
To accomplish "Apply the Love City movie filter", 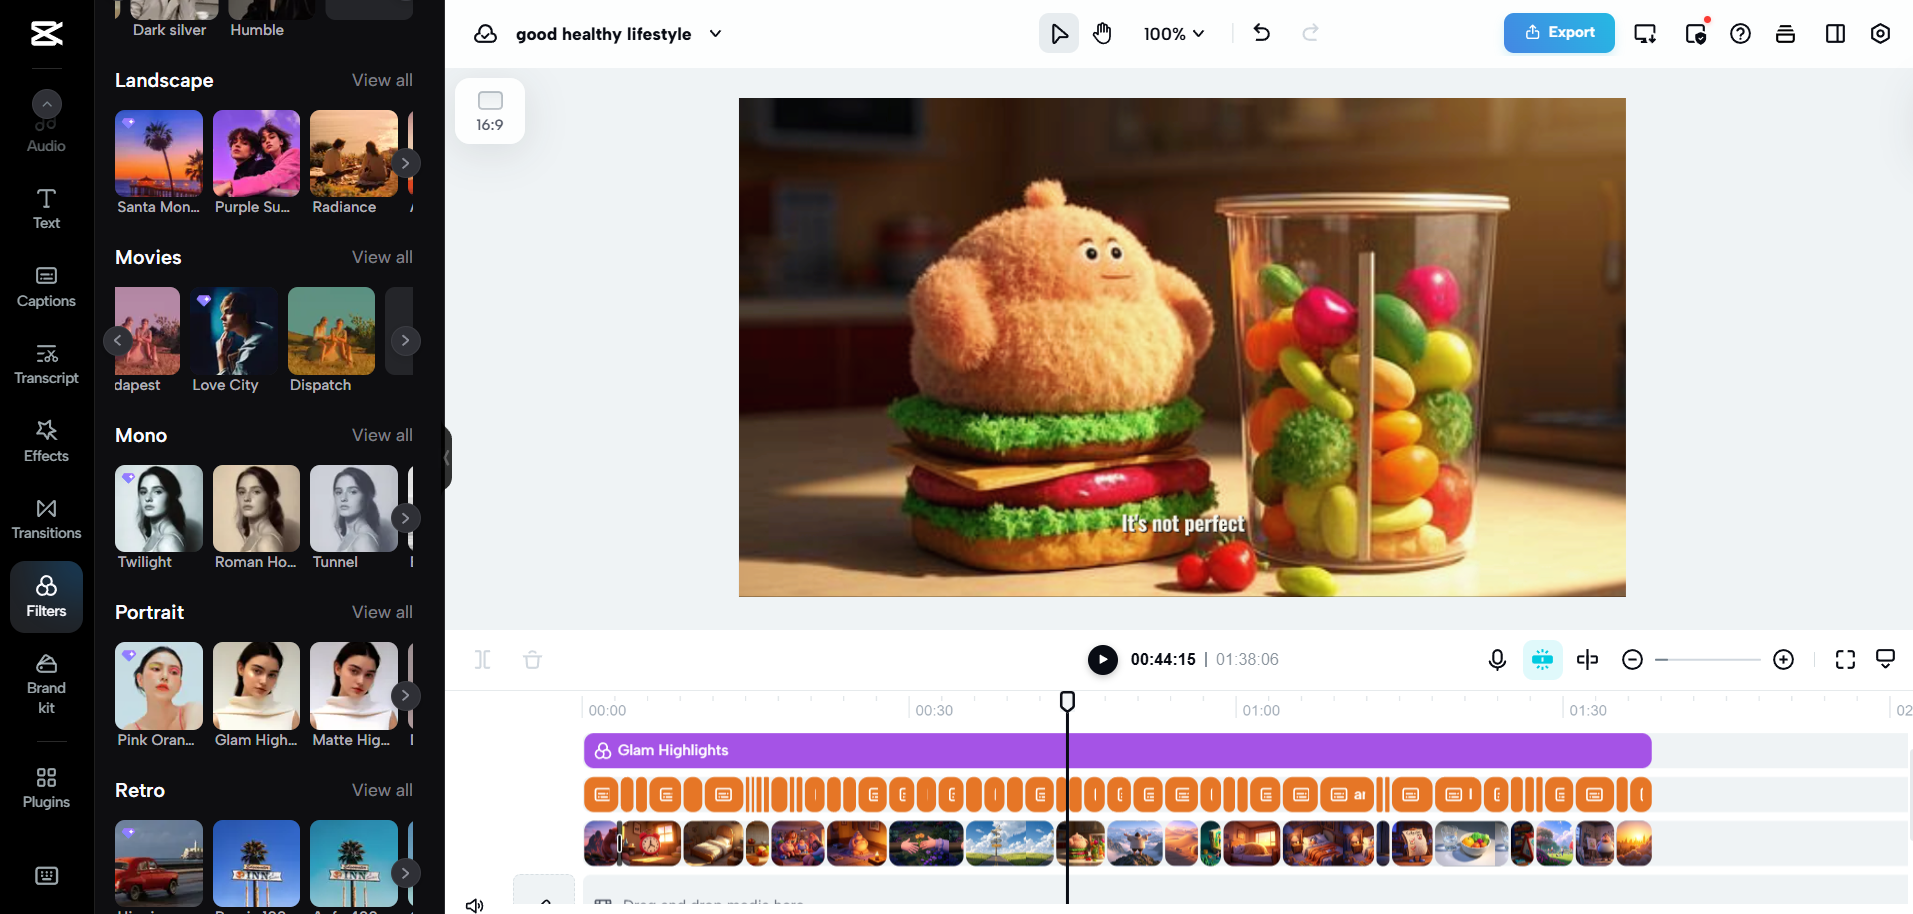I will click(234, 331).
